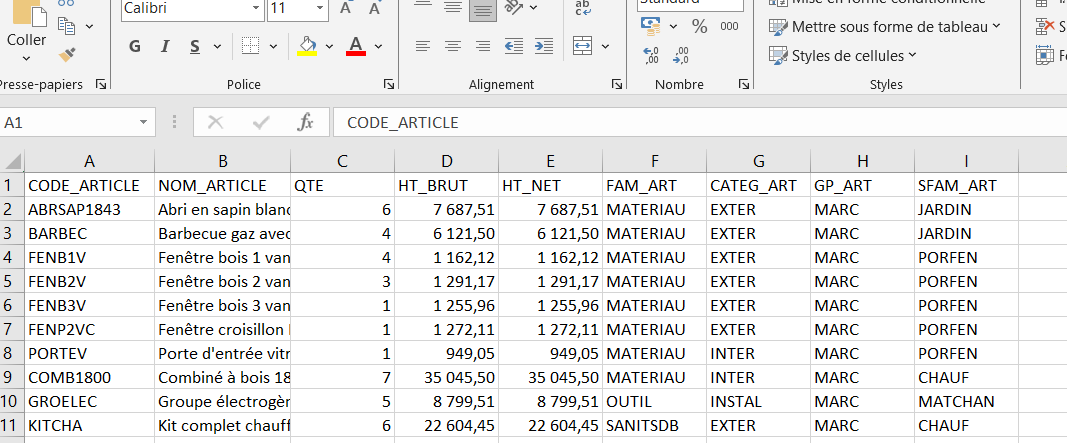Viewport: 1067px width, 443px height.
Task: Open the borders dropdown arrow
Action: pos(273,46)
